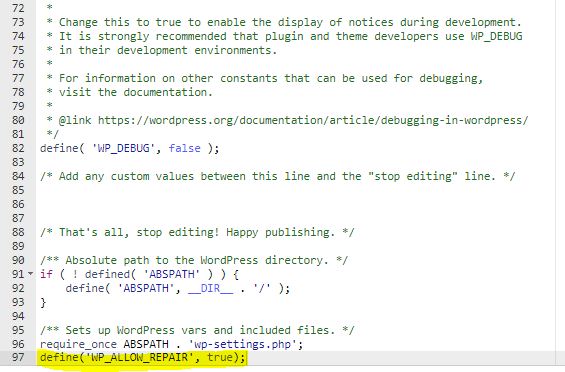Click the 'ABSPATH' string on line 91
The image size is (565, 372).
(172, 274)
